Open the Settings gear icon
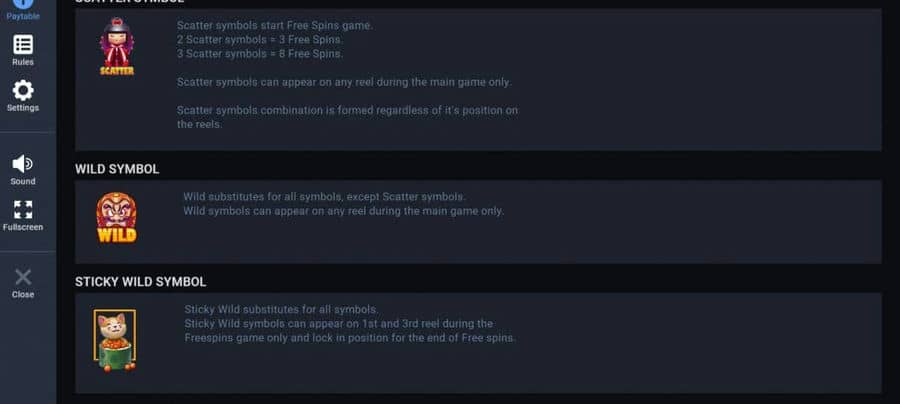 [23, 90]
